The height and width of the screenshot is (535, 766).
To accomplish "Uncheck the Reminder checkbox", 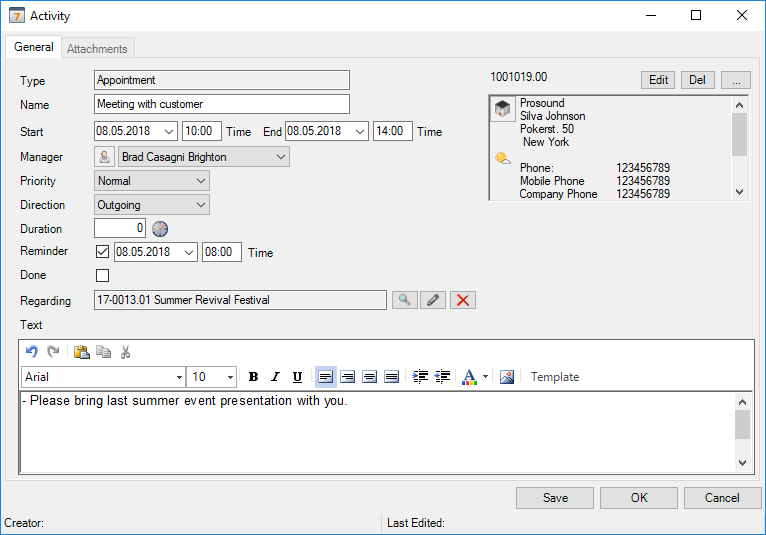I will 102,252.
